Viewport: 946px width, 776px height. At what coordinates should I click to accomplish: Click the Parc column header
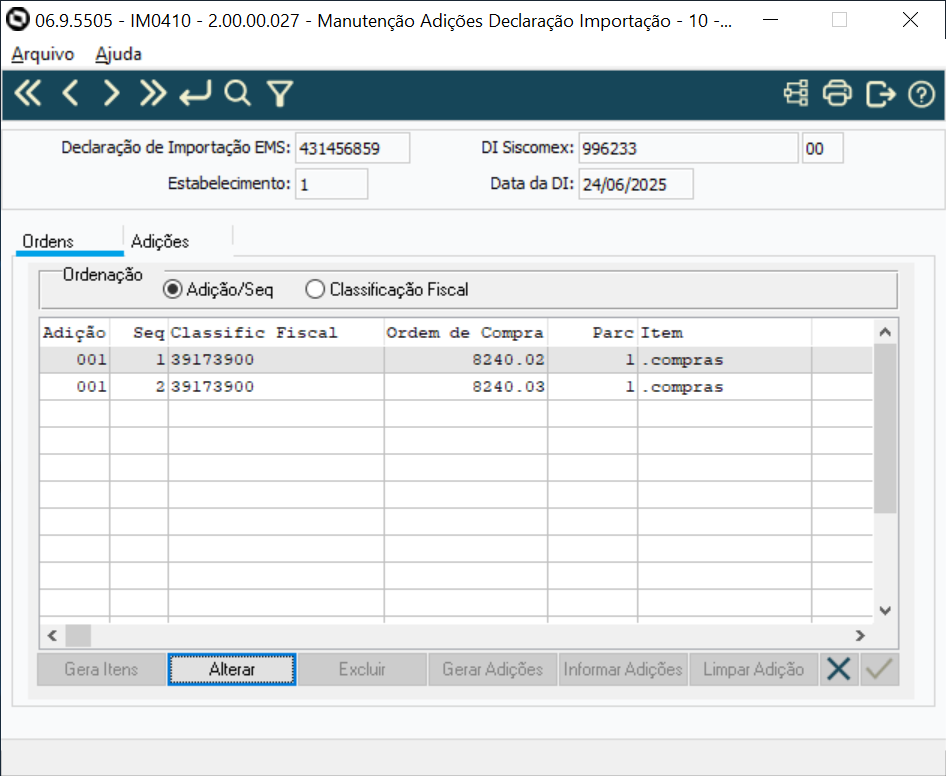click(x=592, y=332)
